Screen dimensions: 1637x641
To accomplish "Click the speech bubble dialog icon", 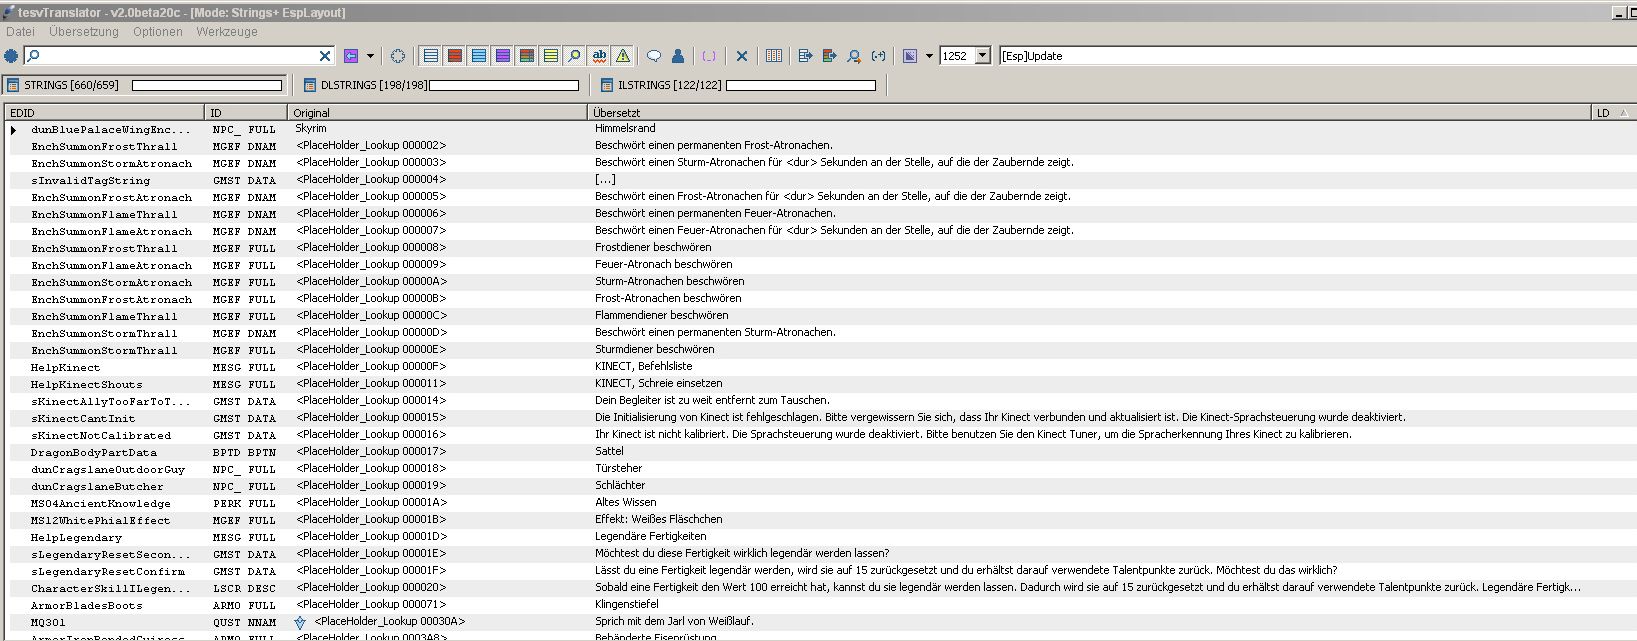I will (654, 56).
